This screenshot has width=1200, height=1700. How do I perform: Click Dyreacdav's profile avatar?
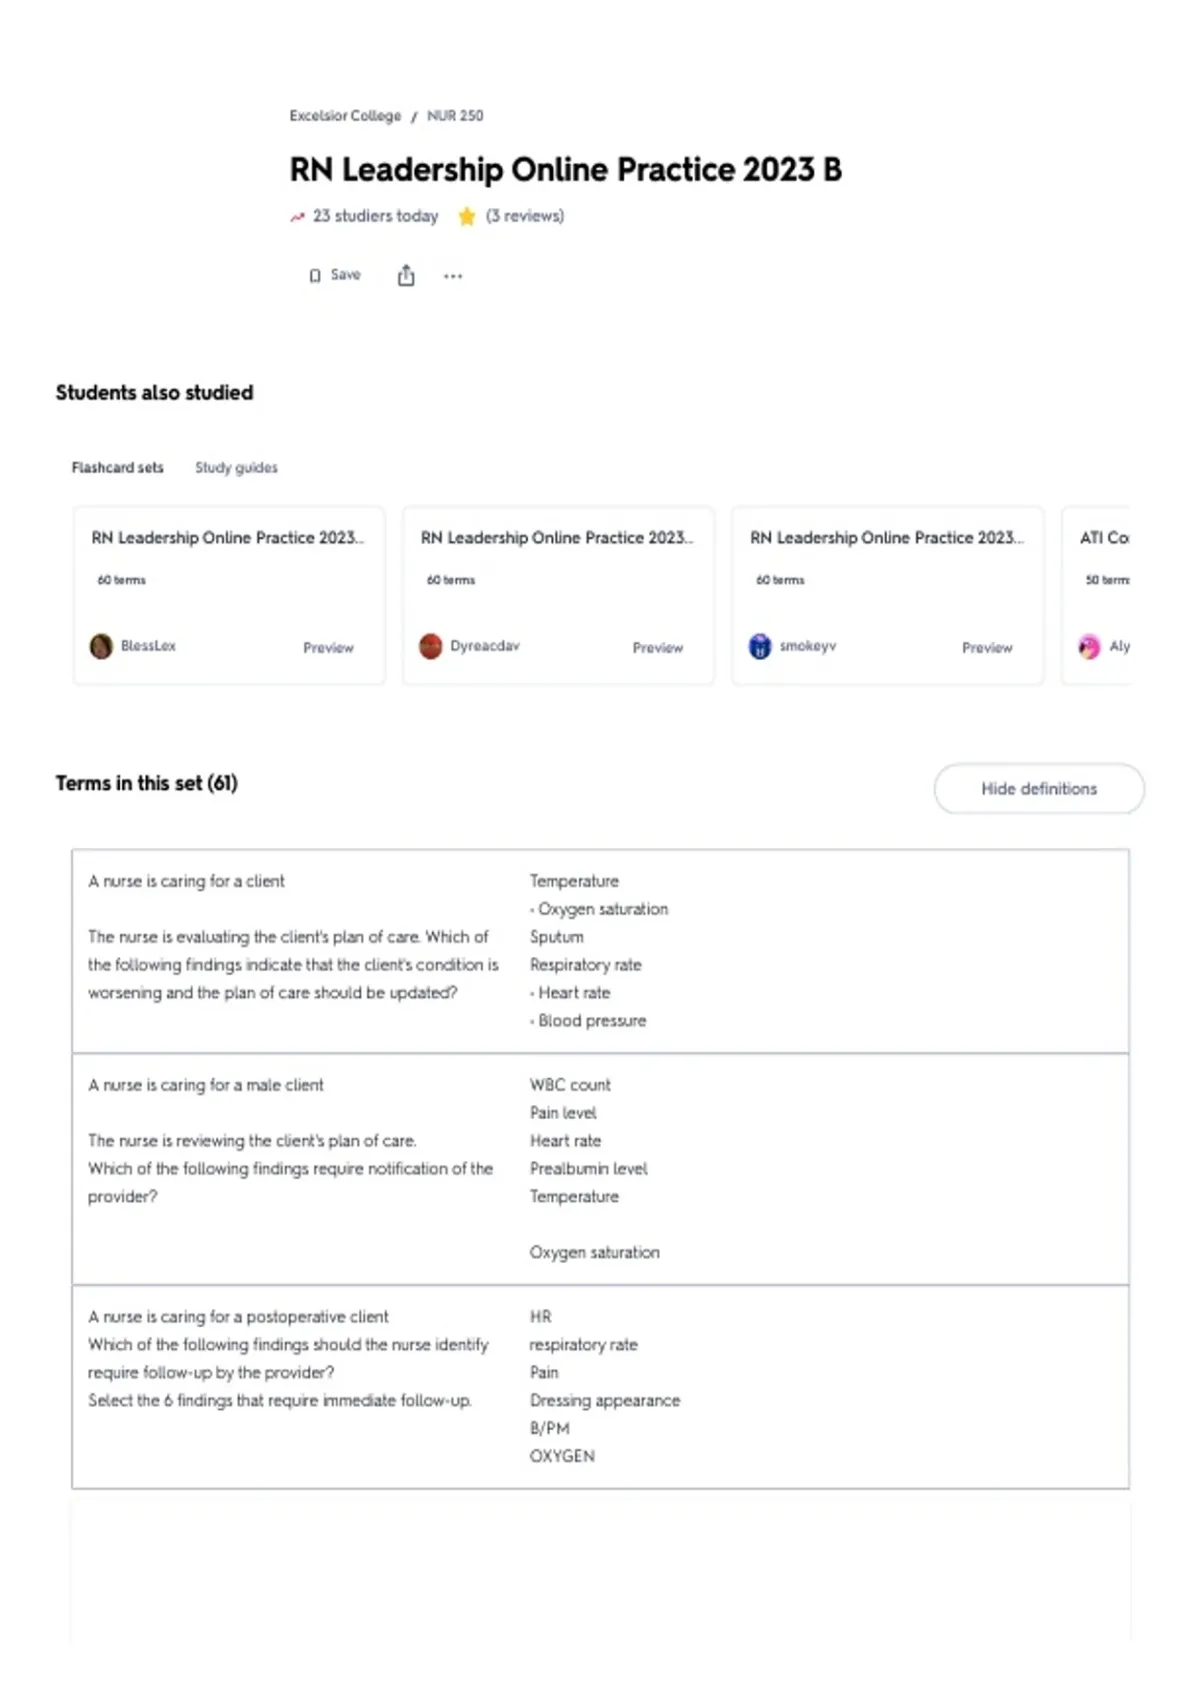[431, 647]
